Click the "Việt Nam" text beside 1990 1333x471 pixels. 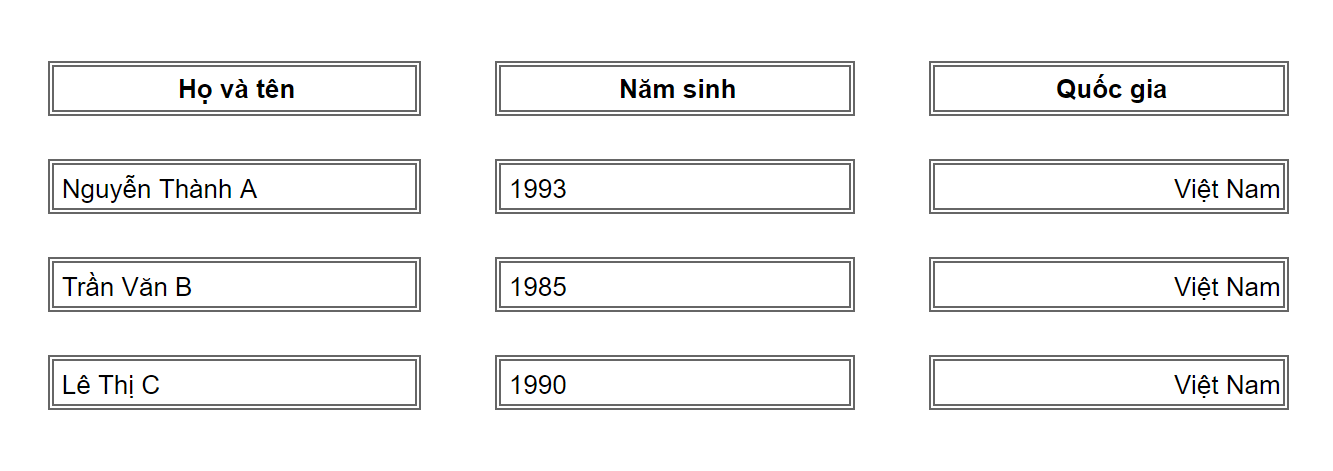pyautogui.click(x=1227, y=385)
